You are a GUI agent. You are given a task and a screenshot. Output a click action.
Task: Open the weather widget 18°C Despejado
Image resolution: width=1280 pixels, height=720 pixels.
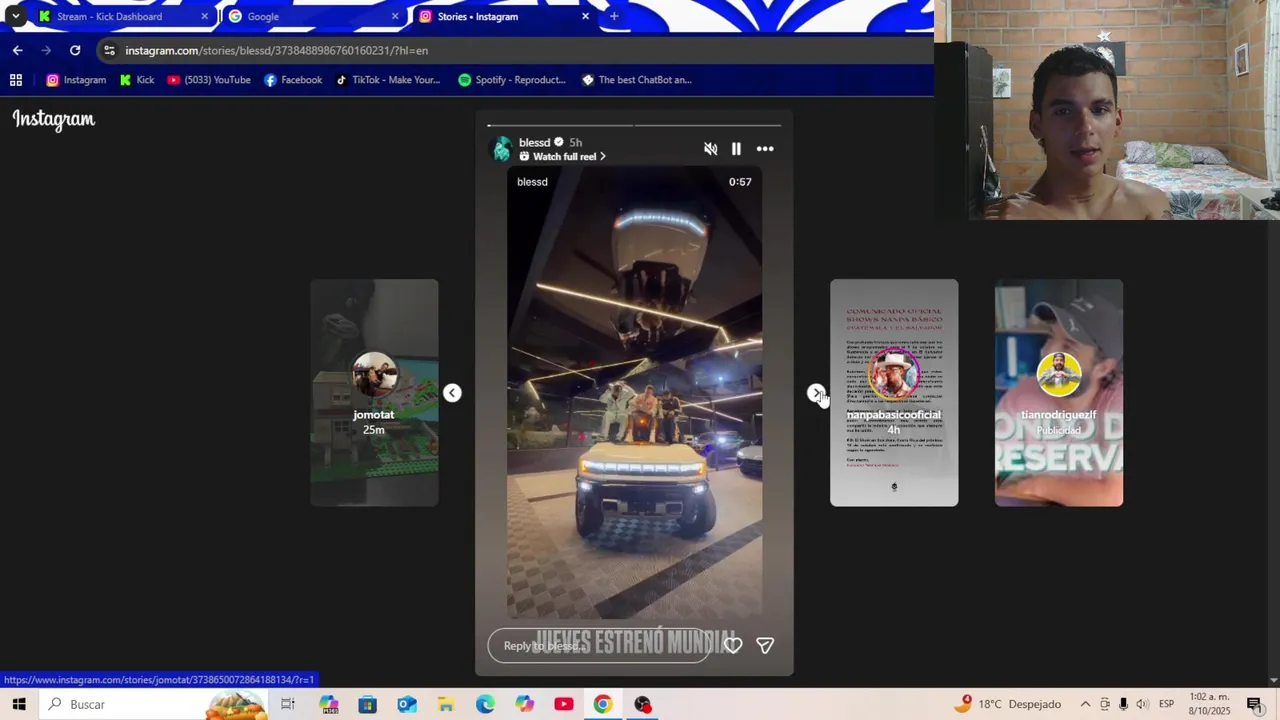tap(1007, 705)
